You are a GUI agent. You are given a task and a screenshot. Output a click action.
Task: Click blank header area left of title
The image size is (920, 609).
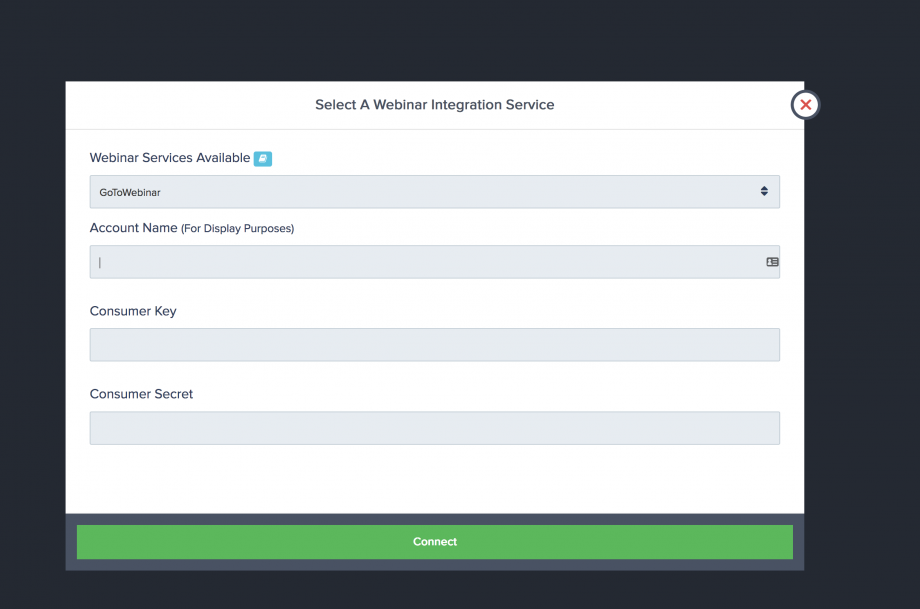tap(188, 105)
